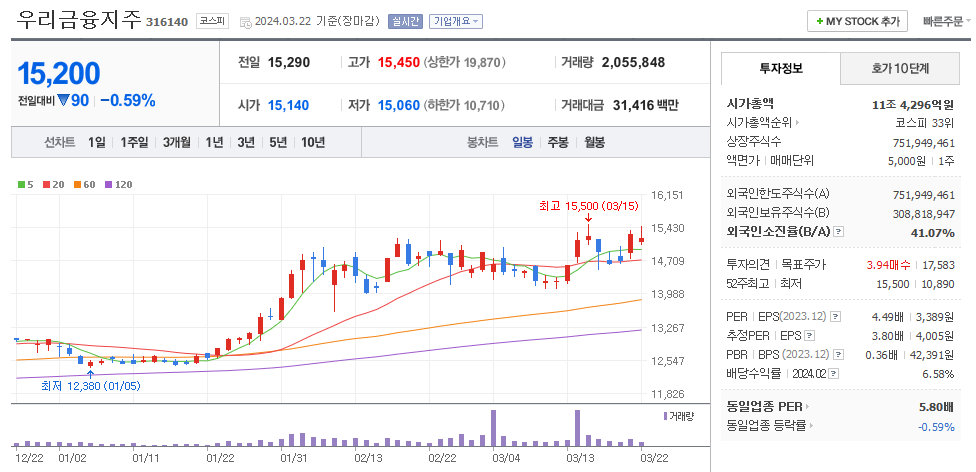976x472 pixels.
Task: Click the target price 17,583
Action: [x=938, y=265]
